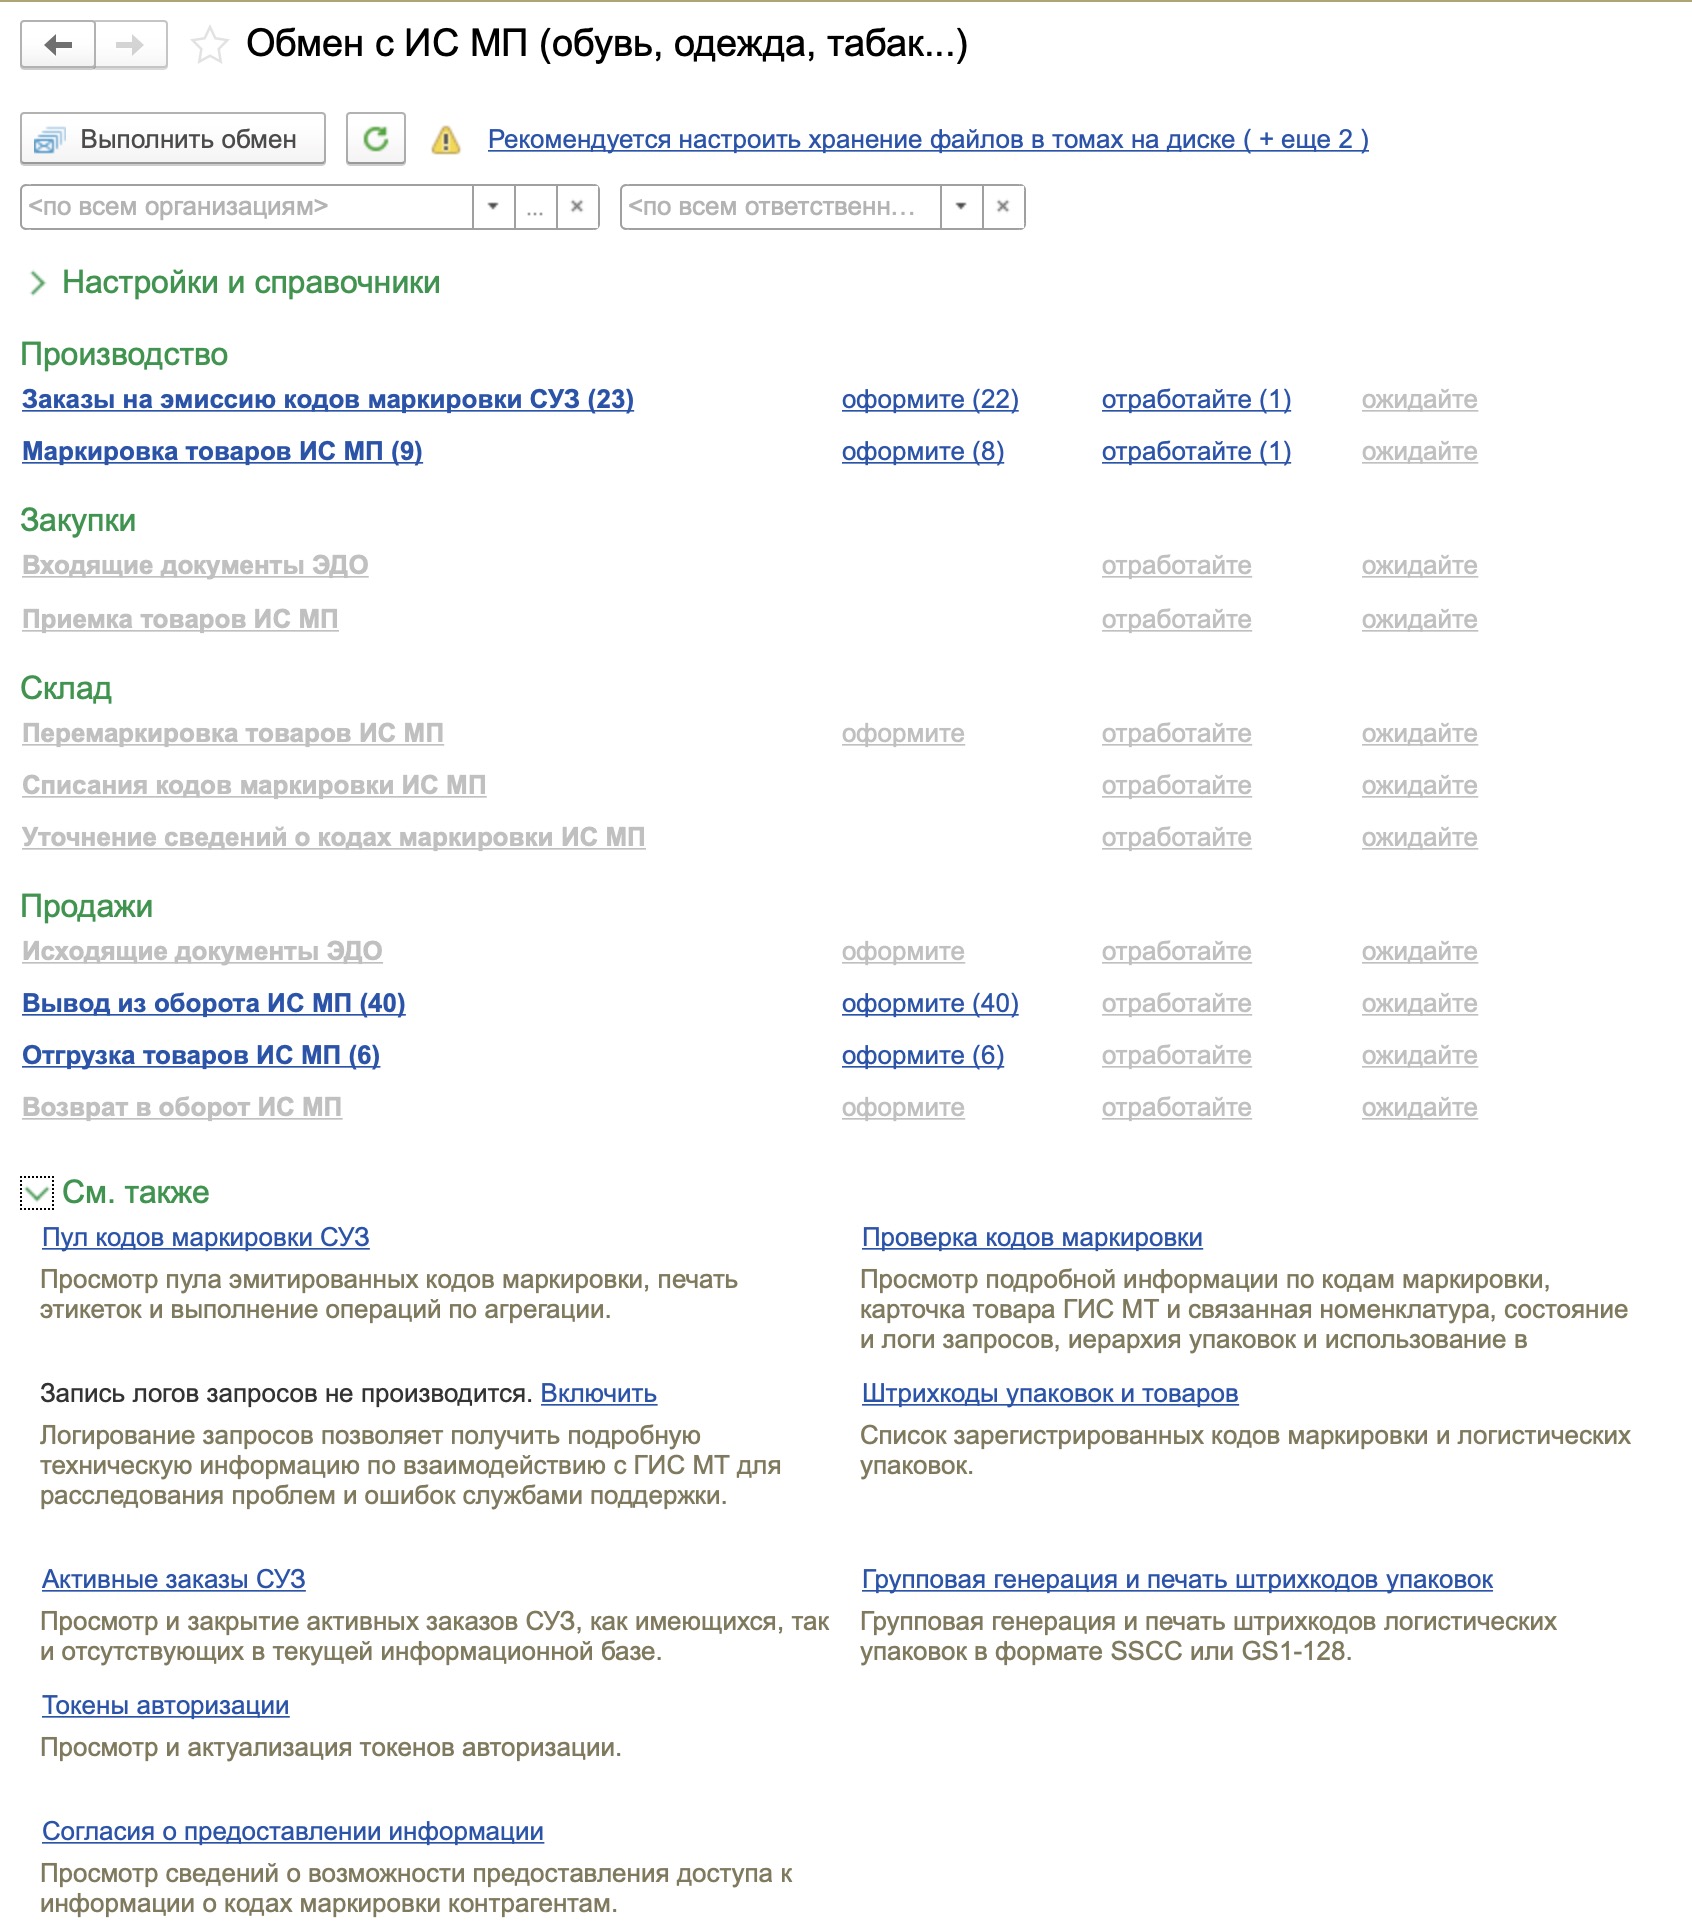Open Вывод из оборота ИС МП (40)
Viewport: 1692px width, 1932px height.
[x=214, y=1004]
